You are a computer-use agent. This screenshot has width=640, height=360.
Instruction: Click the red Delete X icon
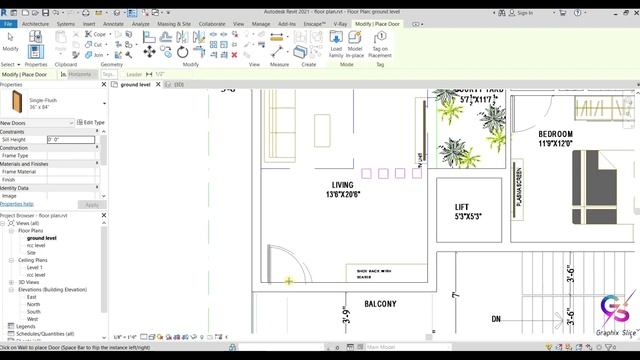[234, 55]
